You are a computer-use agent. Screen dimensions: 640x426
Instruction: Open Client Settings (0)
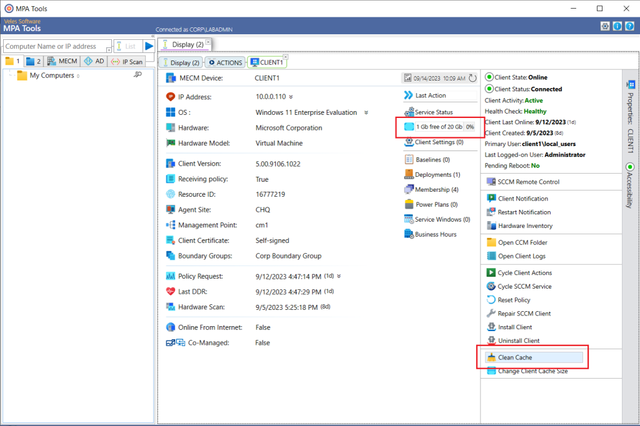click(434, 142)
